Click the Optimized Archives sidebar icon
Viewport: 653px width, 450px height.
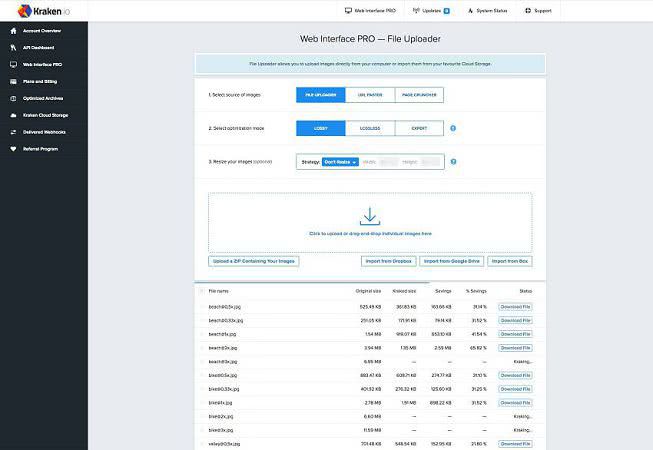tap(13, 98)
